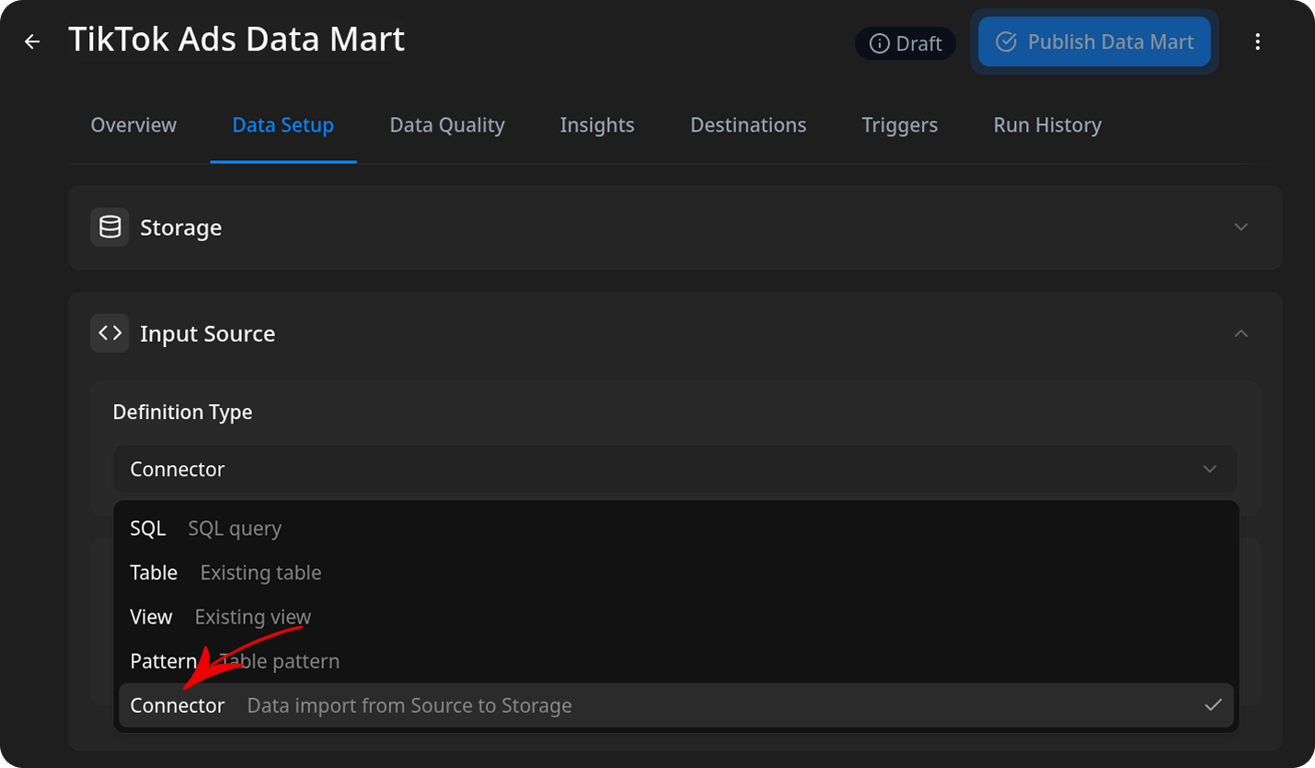Choose Table existing table option
The image size is (1315, 768).
tap(676, 573)
